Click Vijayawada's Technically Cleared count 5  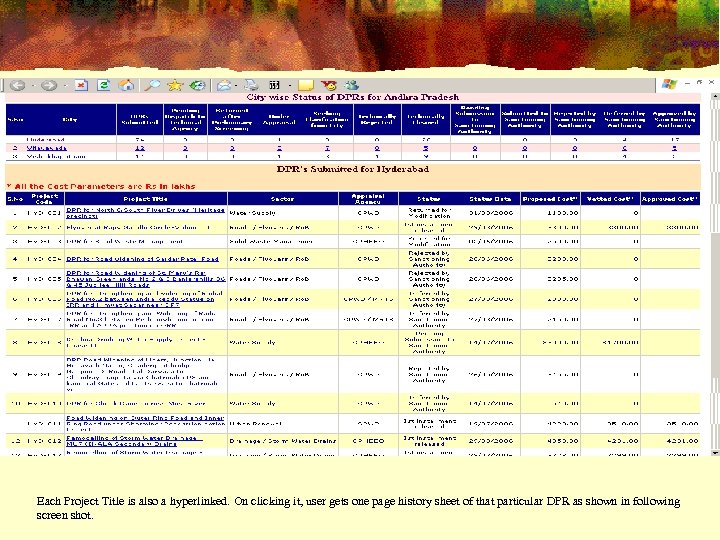coord(426,148)
